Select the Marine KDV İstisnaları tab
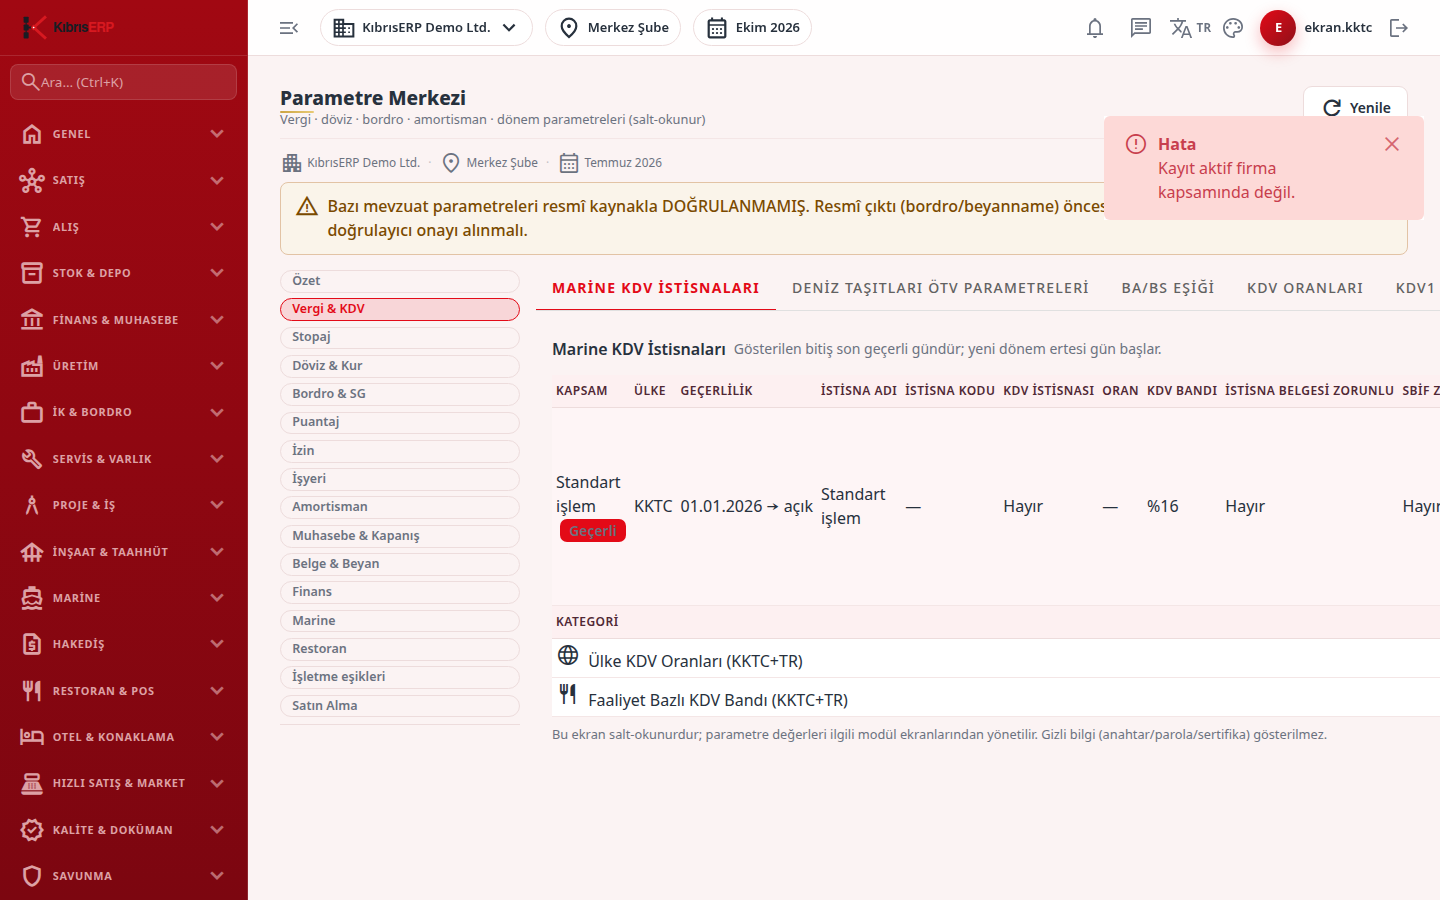Screen dimensions: 1440x900 tap(656, 288)
